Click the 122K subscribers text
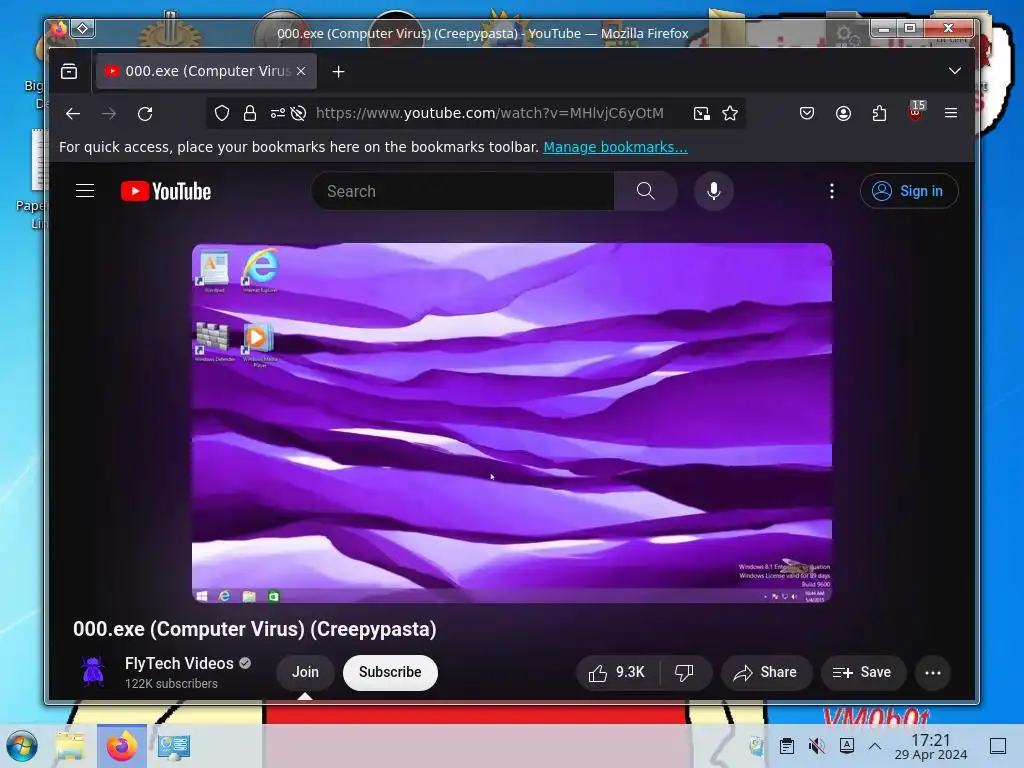Screen dimensions: 1024x768 tap(171, 684)
